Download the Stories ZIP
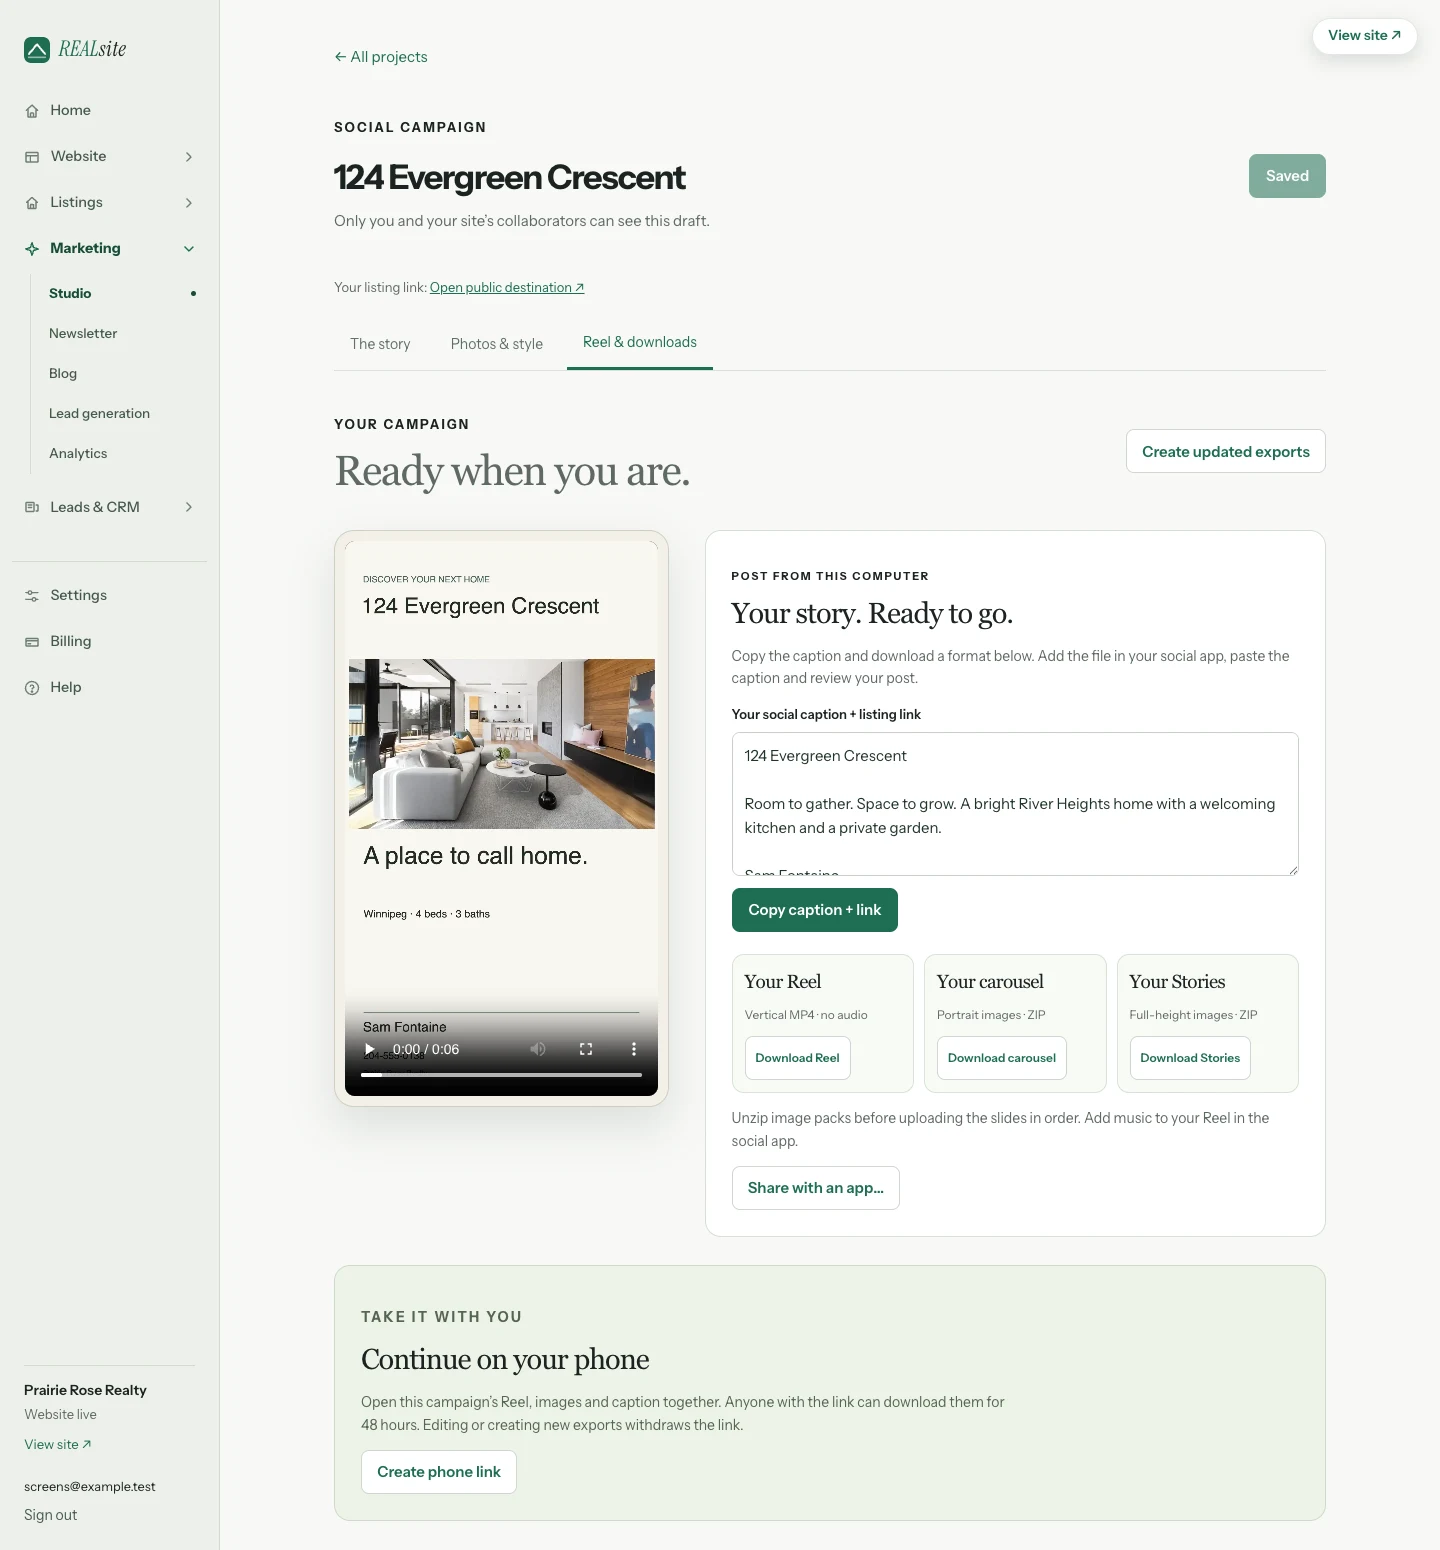1440x1550 pixels. coord(1190,1058)
